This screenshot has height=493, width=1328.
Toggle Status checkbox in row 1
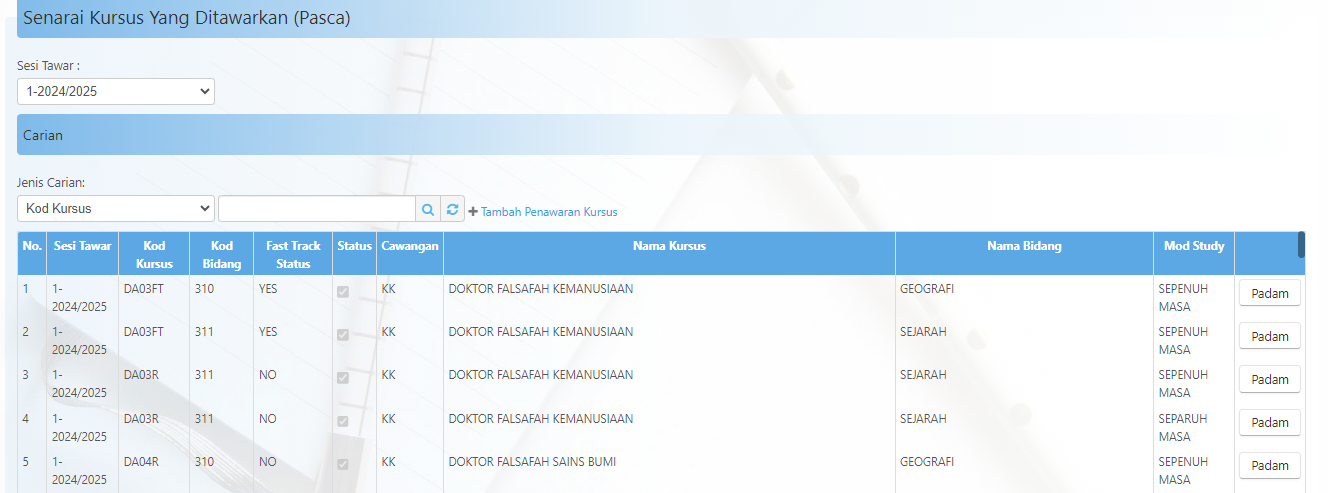(x=343, y=291)
